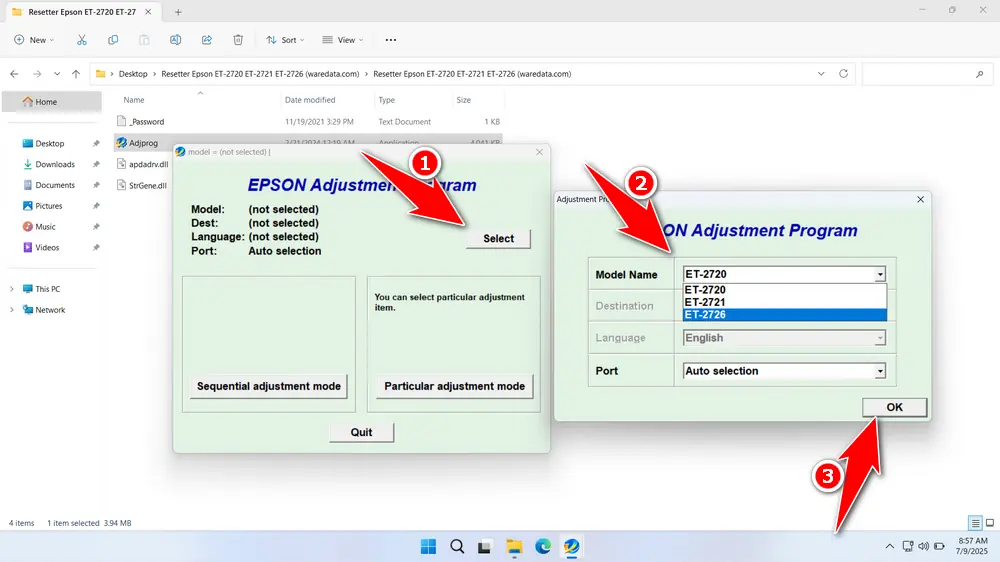The height and width of the screenshot is (562, 1000).
Task: Expand Network tree node
Action: point(11,310)
